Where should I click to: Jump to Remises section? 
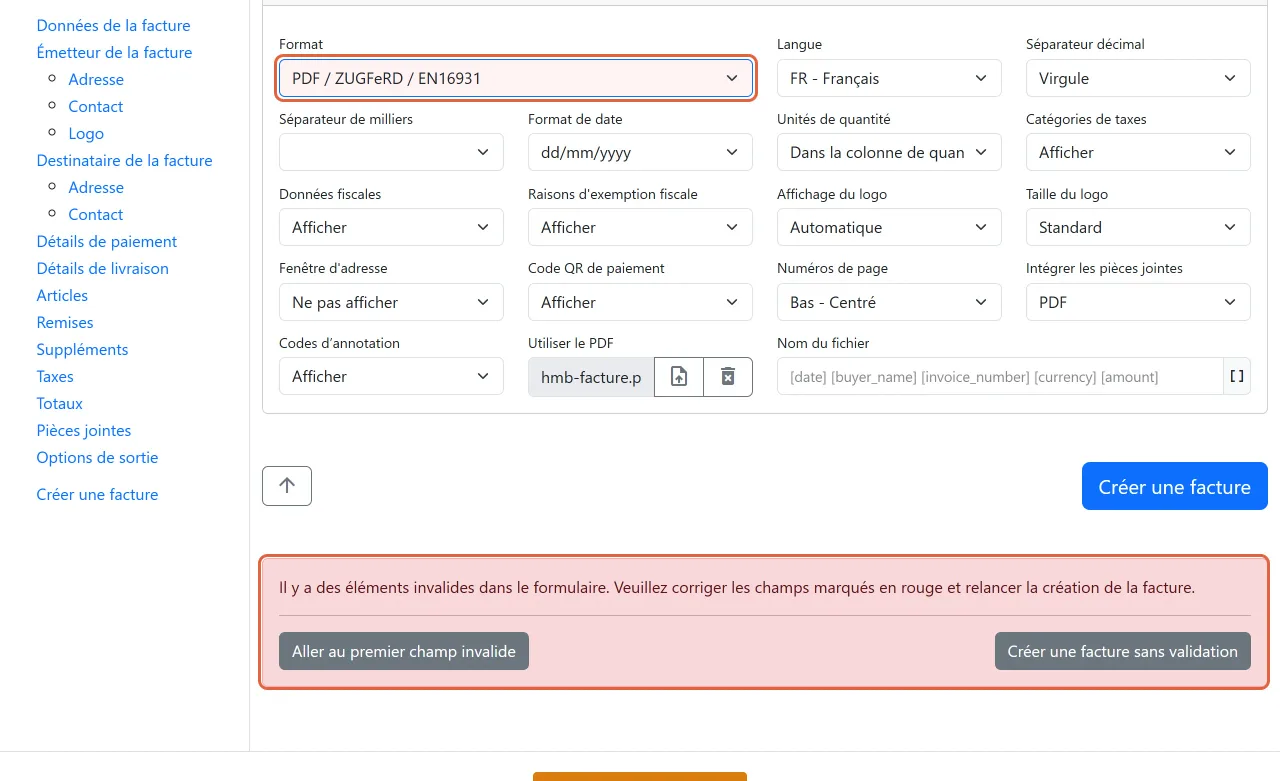click(x=65, y=322)
